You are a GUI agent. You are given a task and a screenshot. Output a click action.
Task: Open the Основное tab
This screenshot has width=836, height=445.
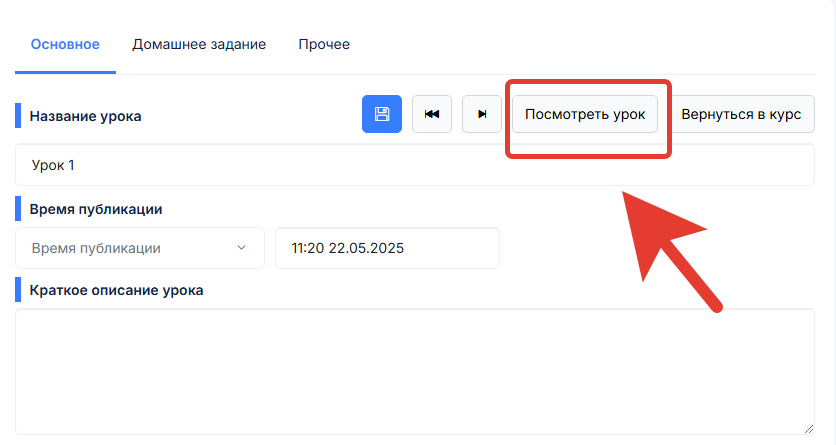pyautogui.click(x=65, y=44)
